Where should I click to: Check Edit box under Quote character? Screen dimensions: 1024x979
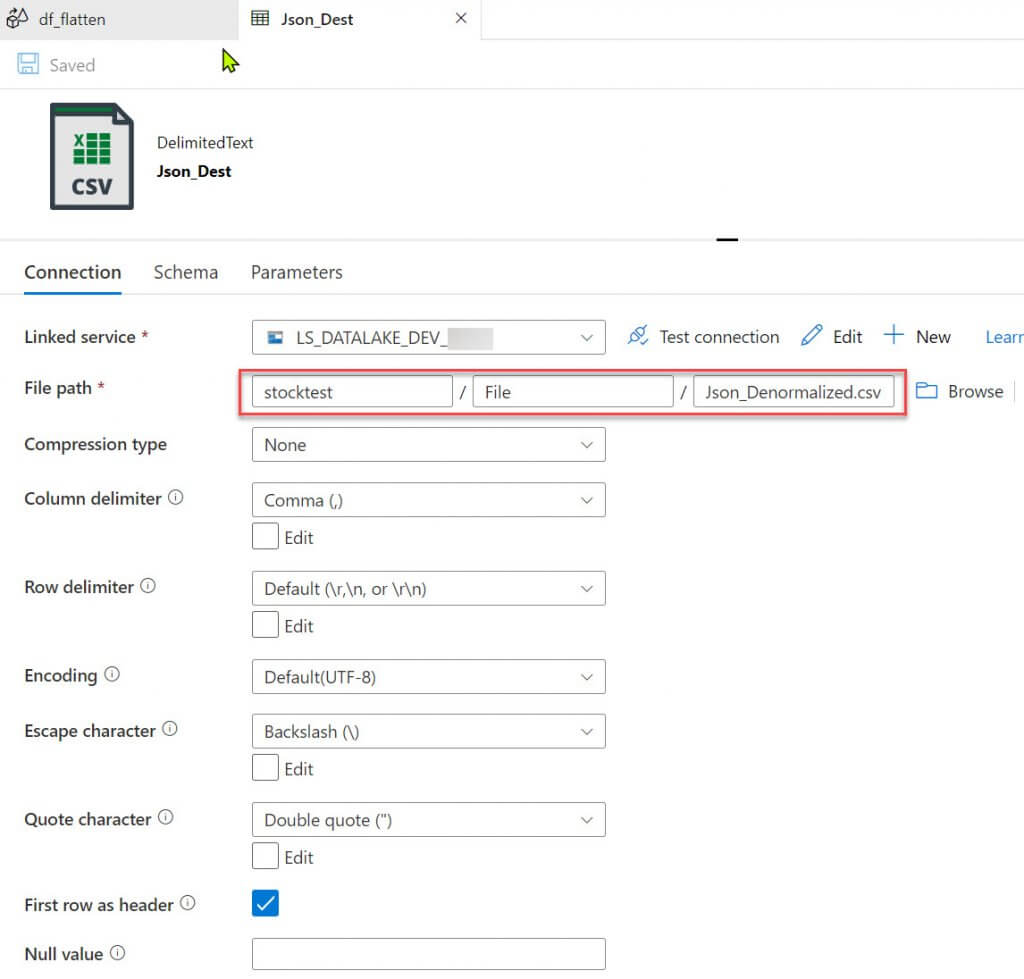point(265,856)
